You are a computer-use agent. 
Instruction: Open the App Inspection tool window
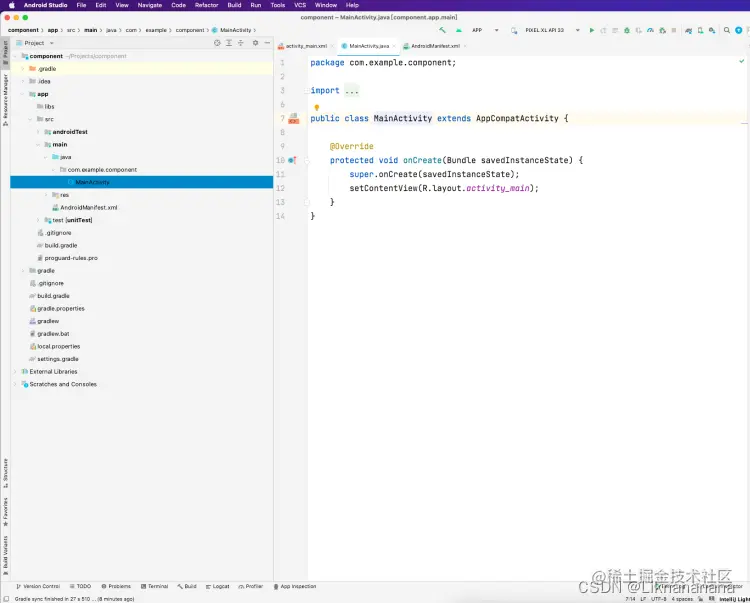pos(295,586)
